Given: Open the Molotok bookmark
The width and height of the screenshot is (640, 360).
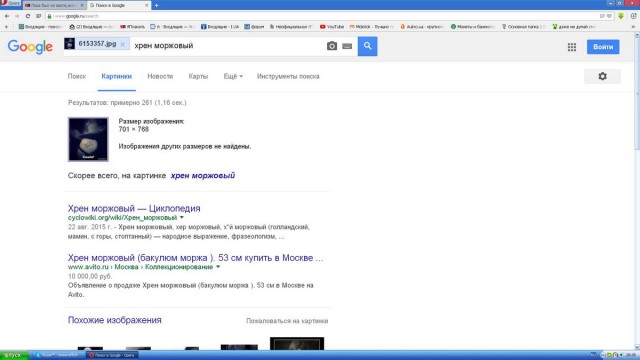Looking at the screenshot, I should (x=371, y=27).
